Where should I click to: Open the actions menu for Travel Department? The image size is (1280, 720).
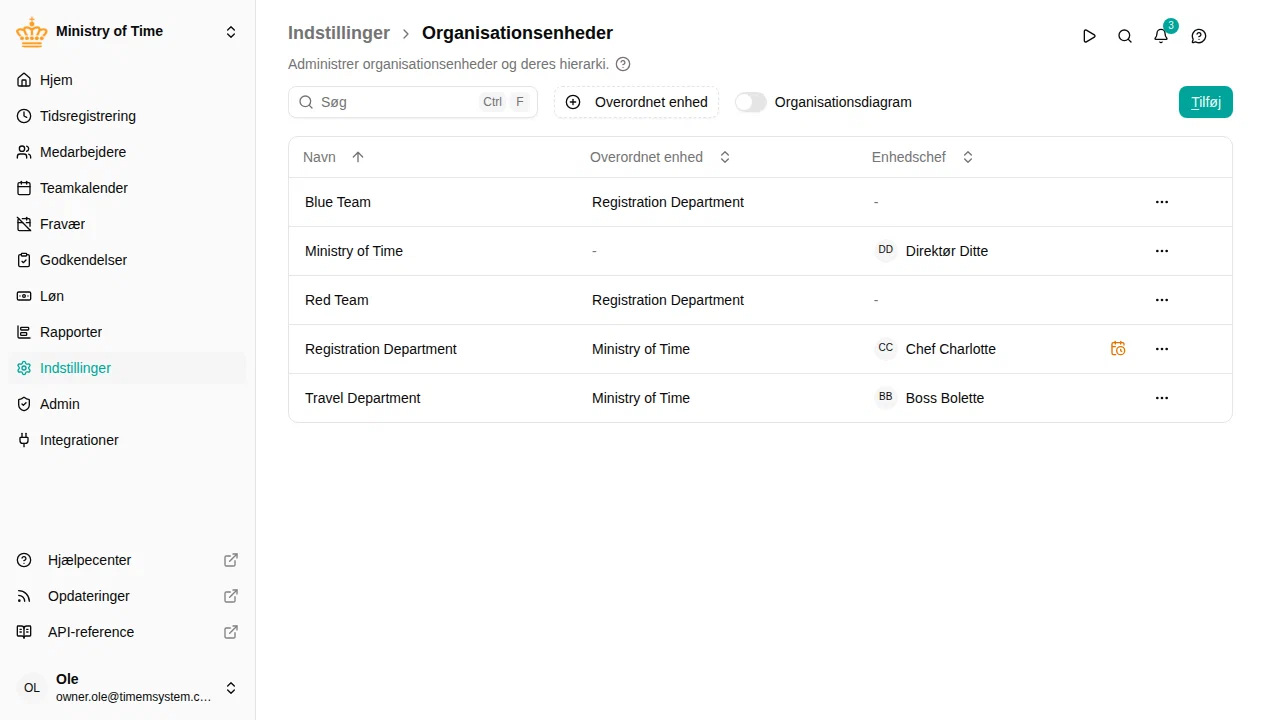[x=1162, y=398]
